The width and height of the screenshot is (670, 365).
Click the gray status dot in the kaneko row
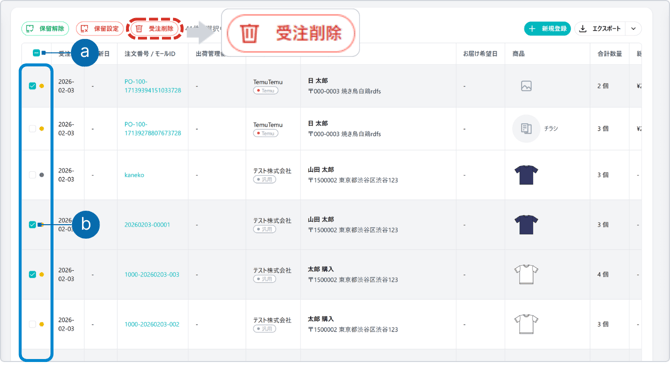pos(41,175)
